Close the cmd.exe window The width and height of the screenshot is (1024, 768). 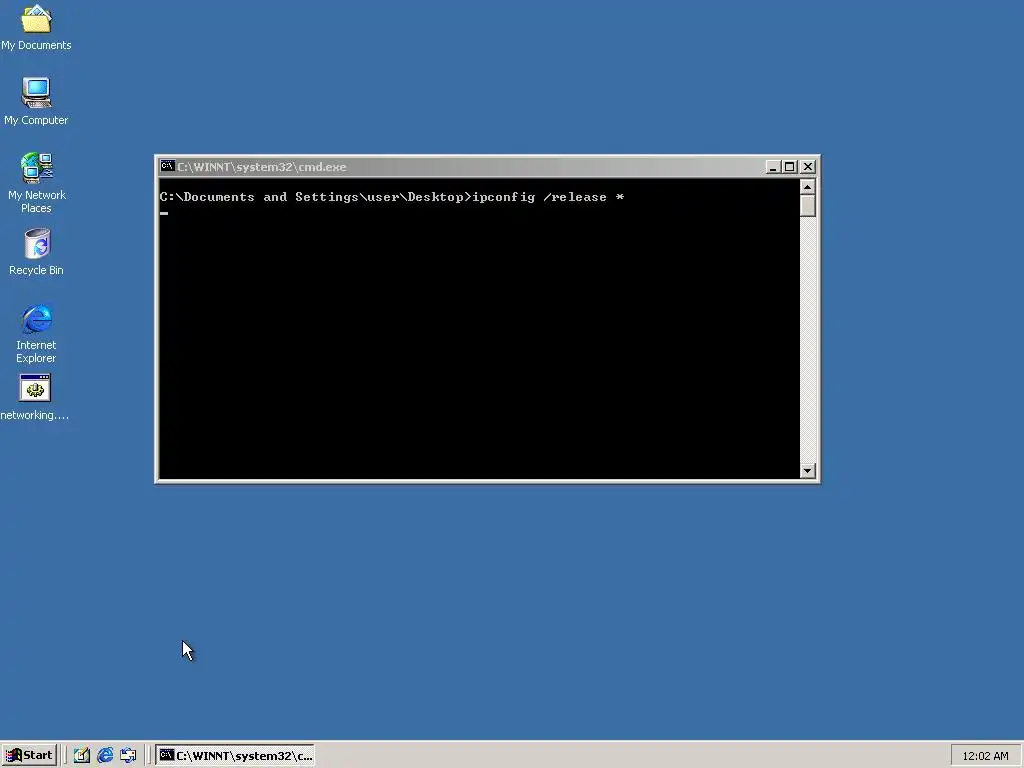[808, 167]
